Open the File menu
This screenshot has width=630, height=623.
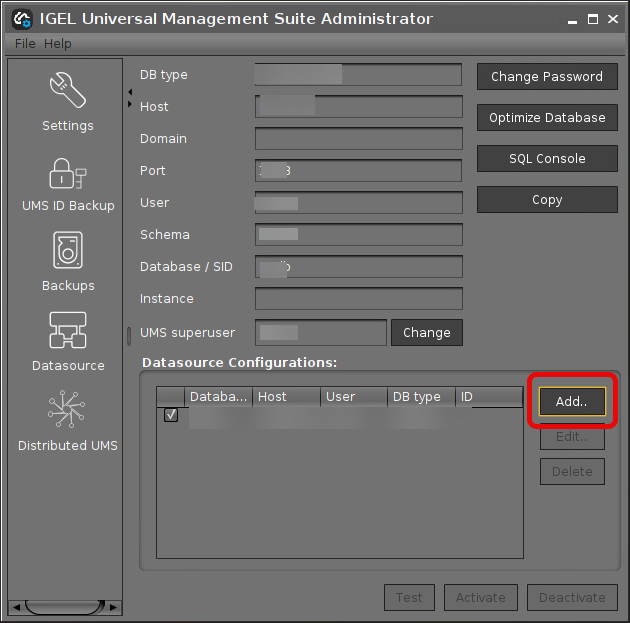point(25,44)
